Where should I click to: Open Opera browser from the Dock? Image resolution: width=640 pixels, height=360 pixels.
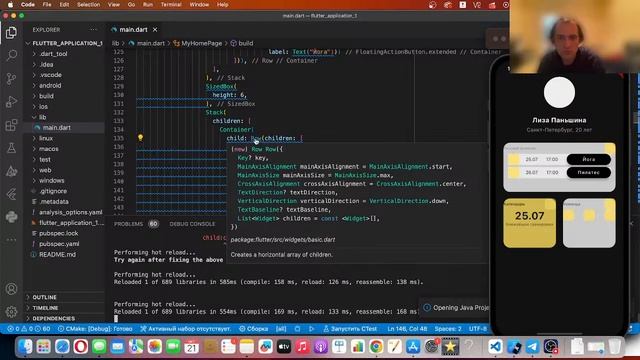click(80, 347)
